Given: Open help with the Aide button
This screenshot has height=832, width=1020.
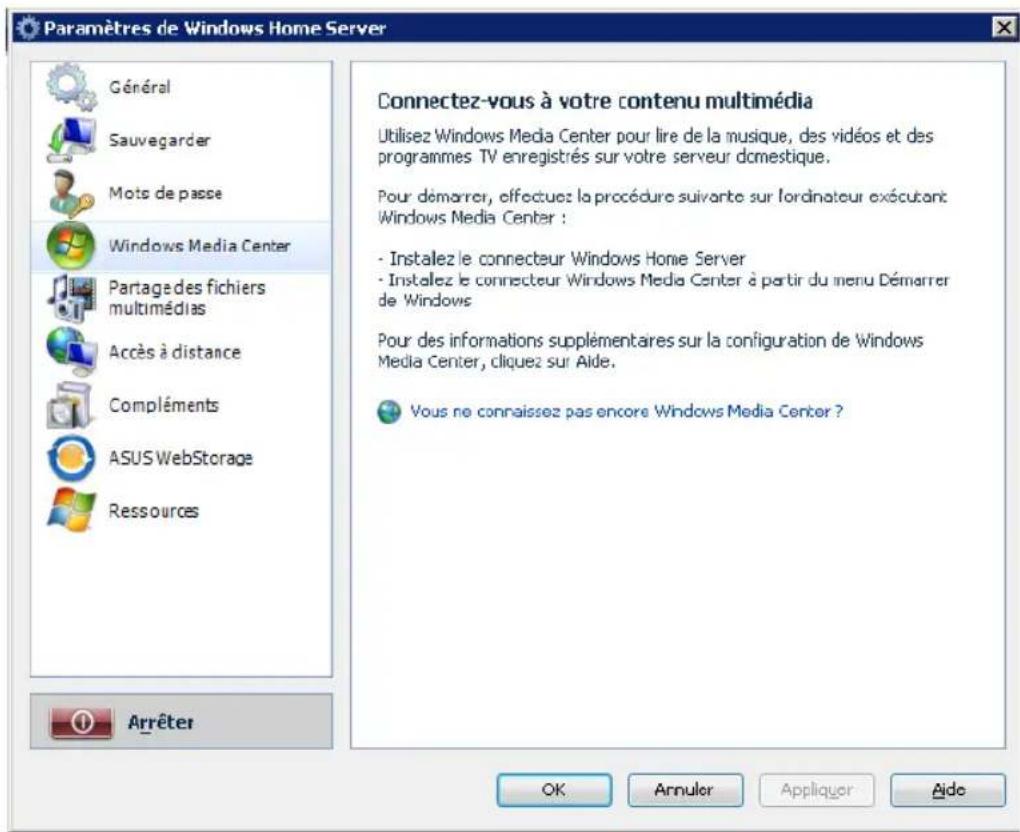Looking at the screenshot, I should [x=948, y=790].
